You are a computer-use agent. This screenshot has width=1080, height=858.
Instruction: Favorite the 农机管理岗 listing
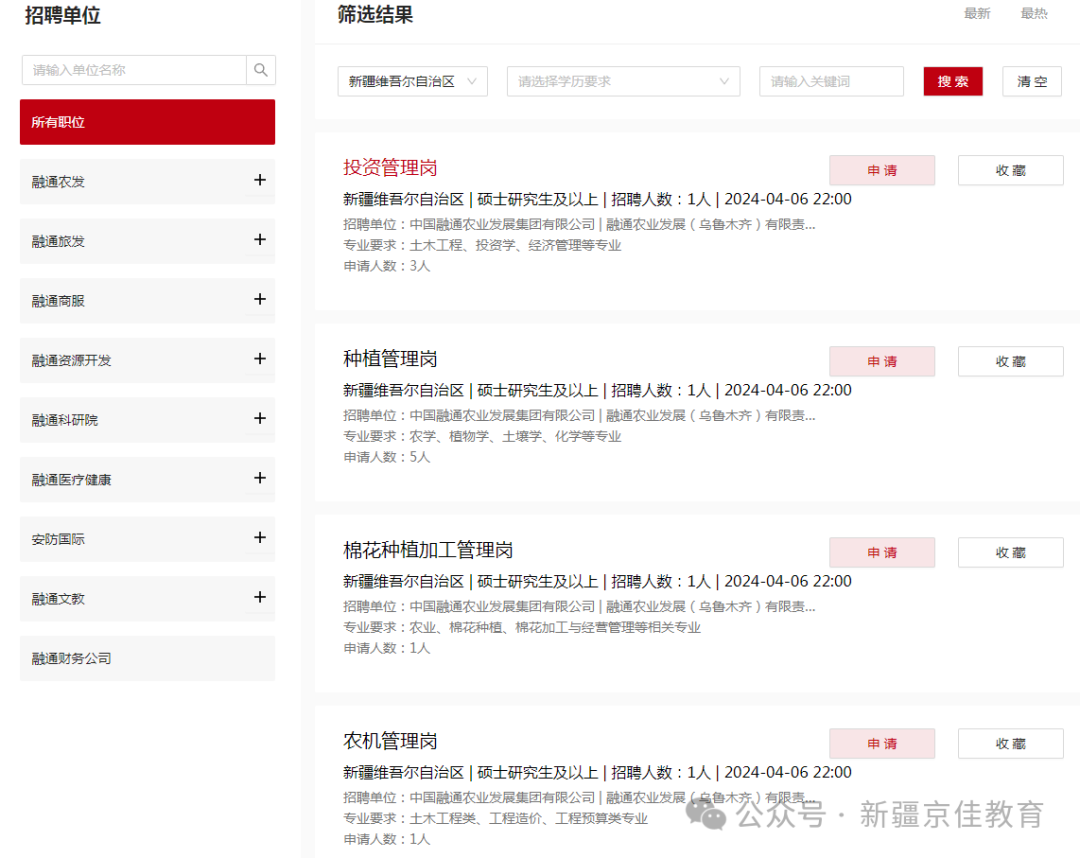tap(1010, 744)
